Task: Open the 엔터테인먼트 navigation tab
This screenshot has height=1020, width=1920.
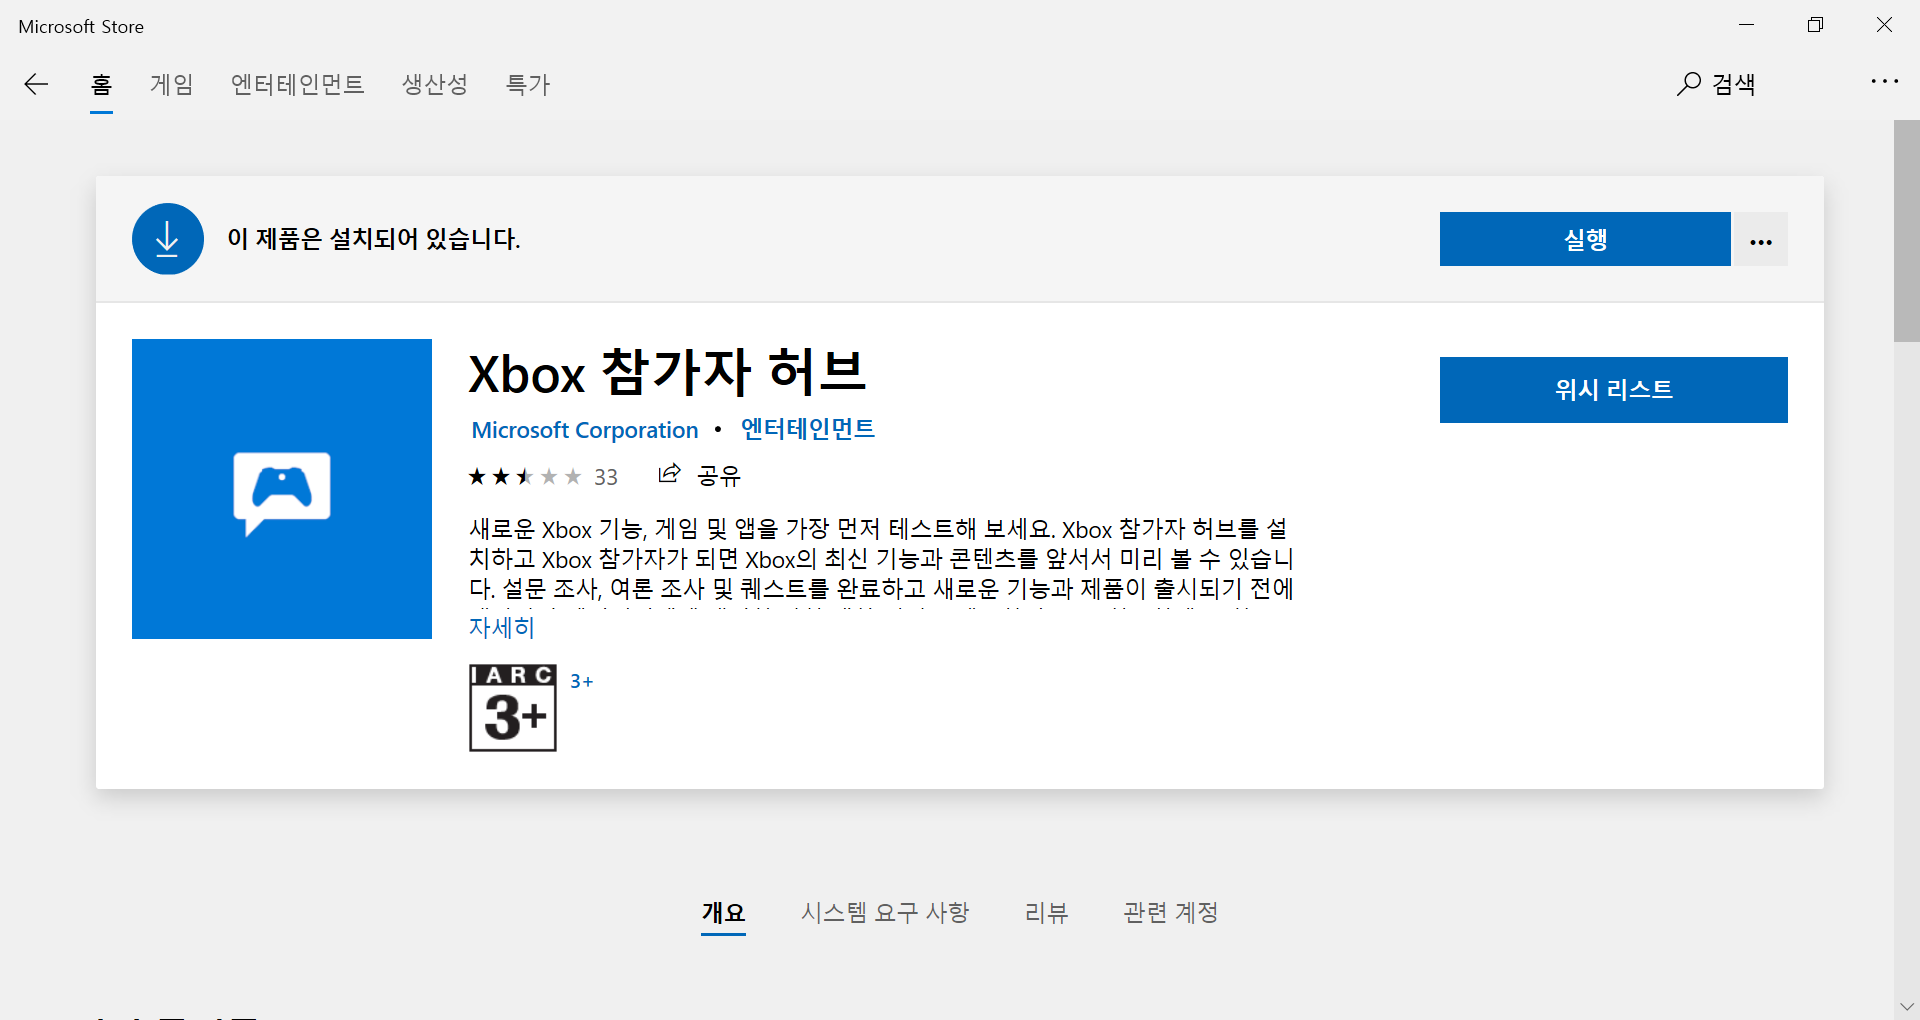Action: [298, 84]
